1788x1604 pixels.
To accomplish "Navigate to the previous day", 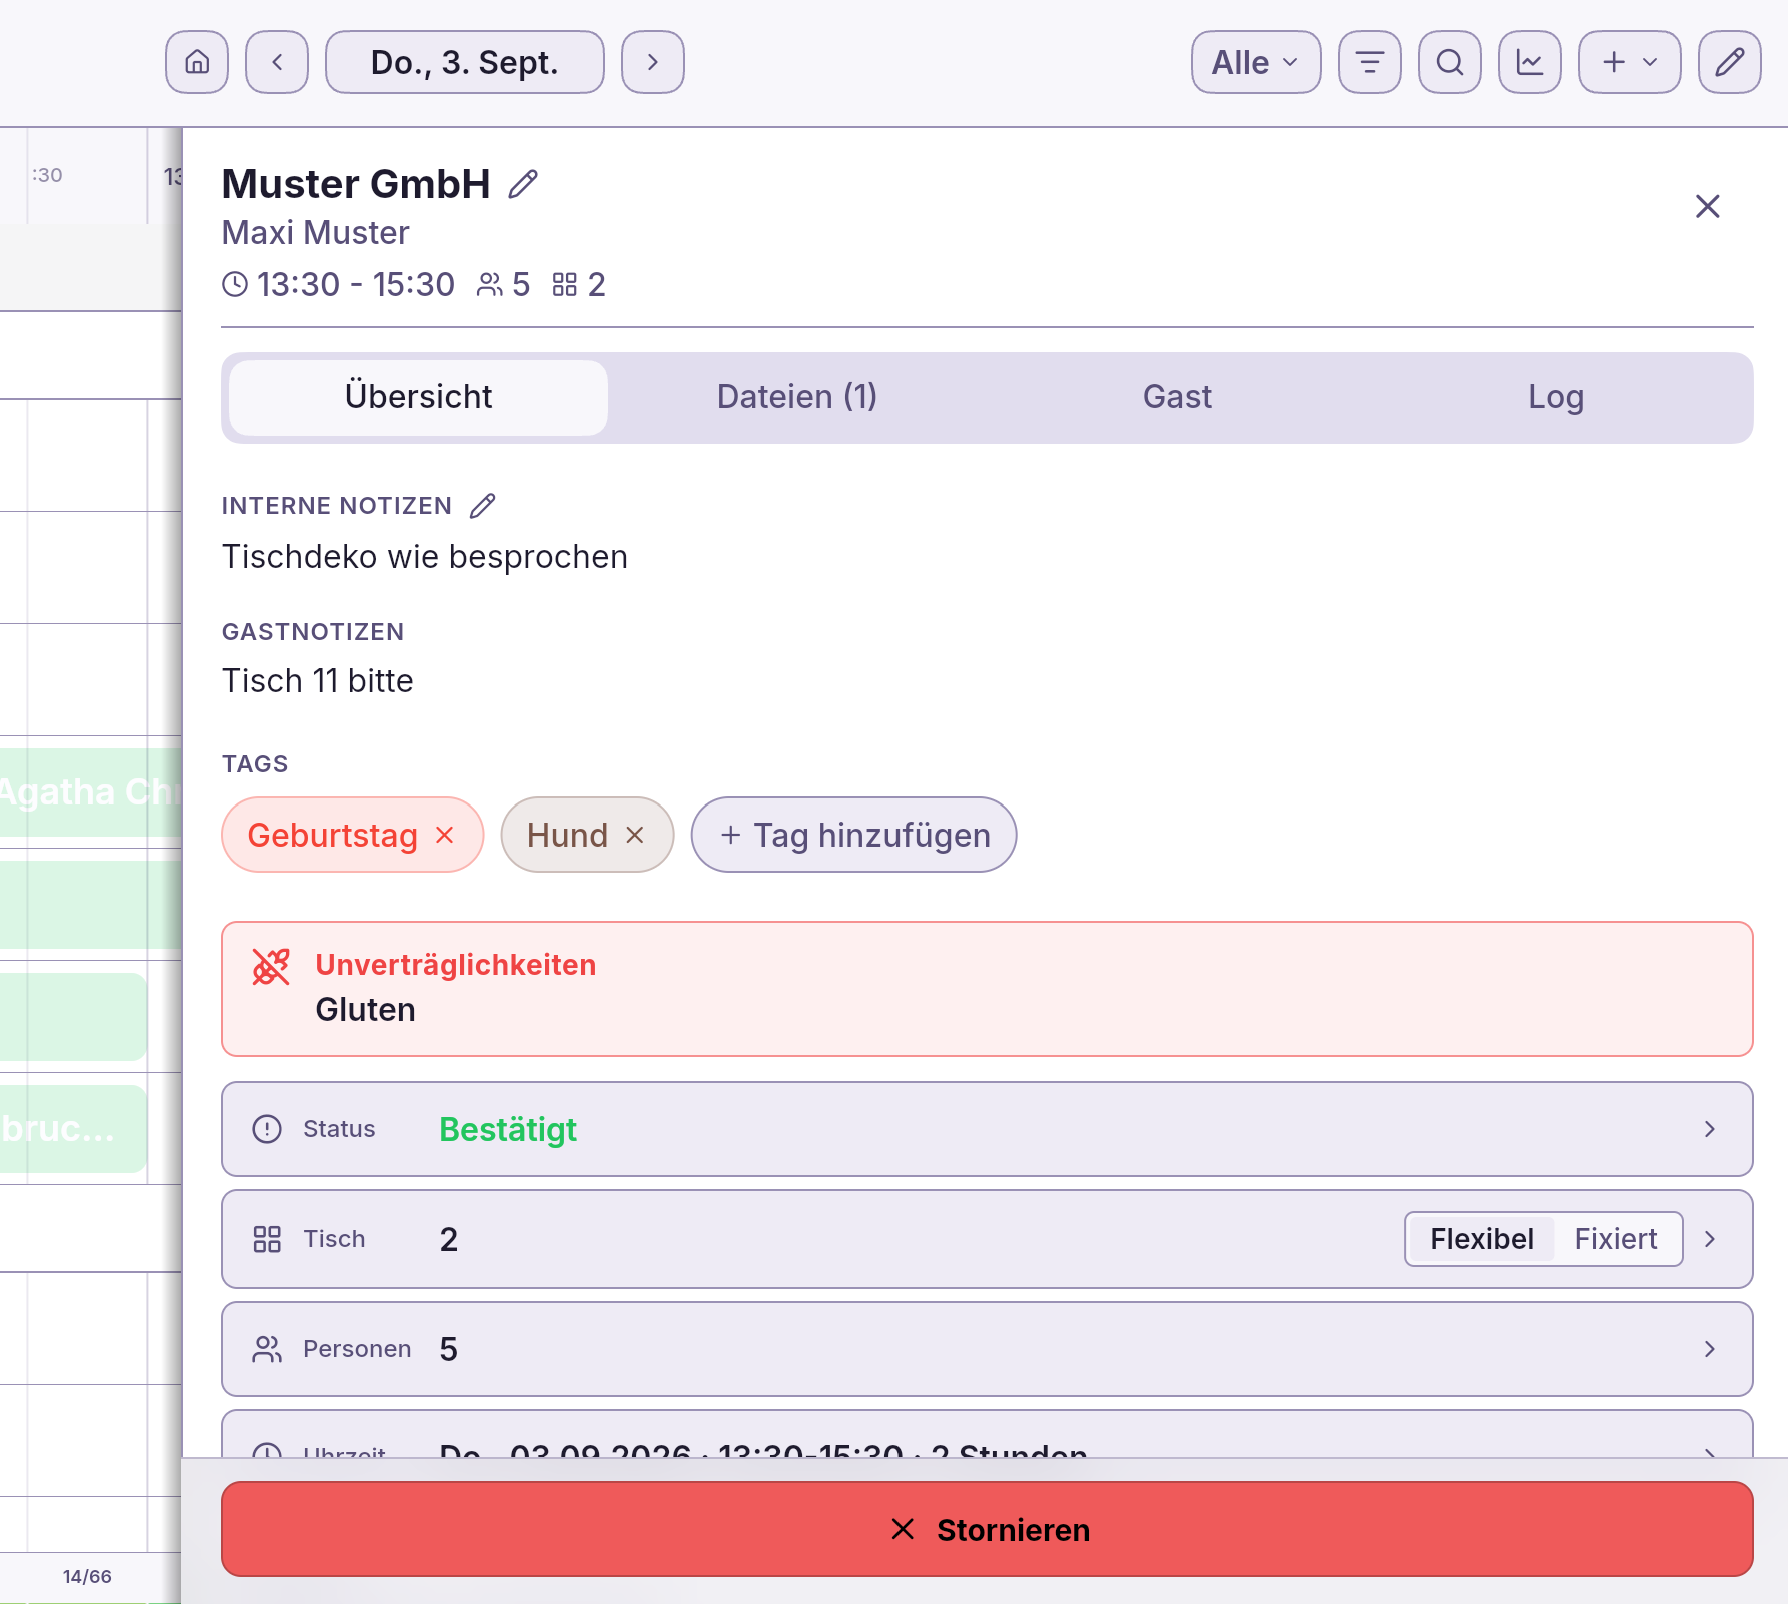I will (277, 62).
